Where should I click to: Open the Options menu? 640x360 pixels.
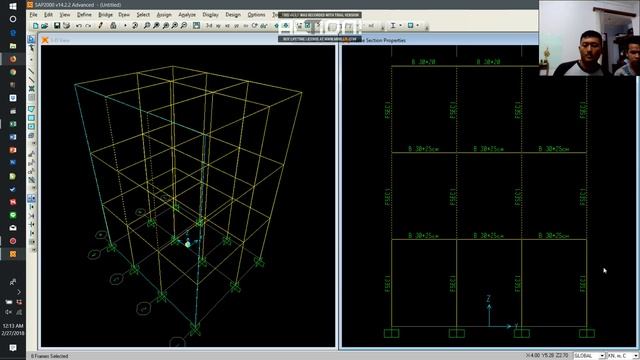point(256,15)
